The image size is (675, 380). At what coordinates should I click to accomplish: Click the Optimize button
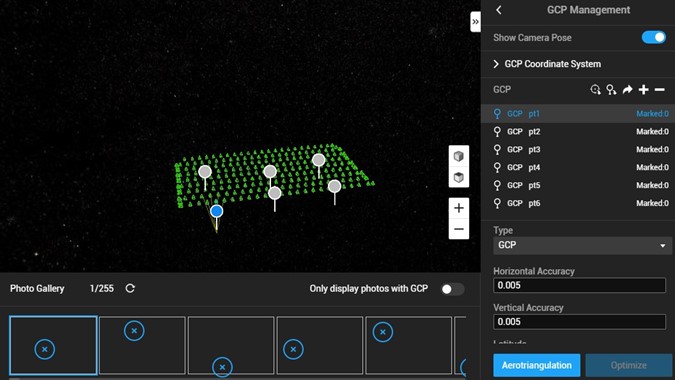pyautogui.click(x=629, y=365)
